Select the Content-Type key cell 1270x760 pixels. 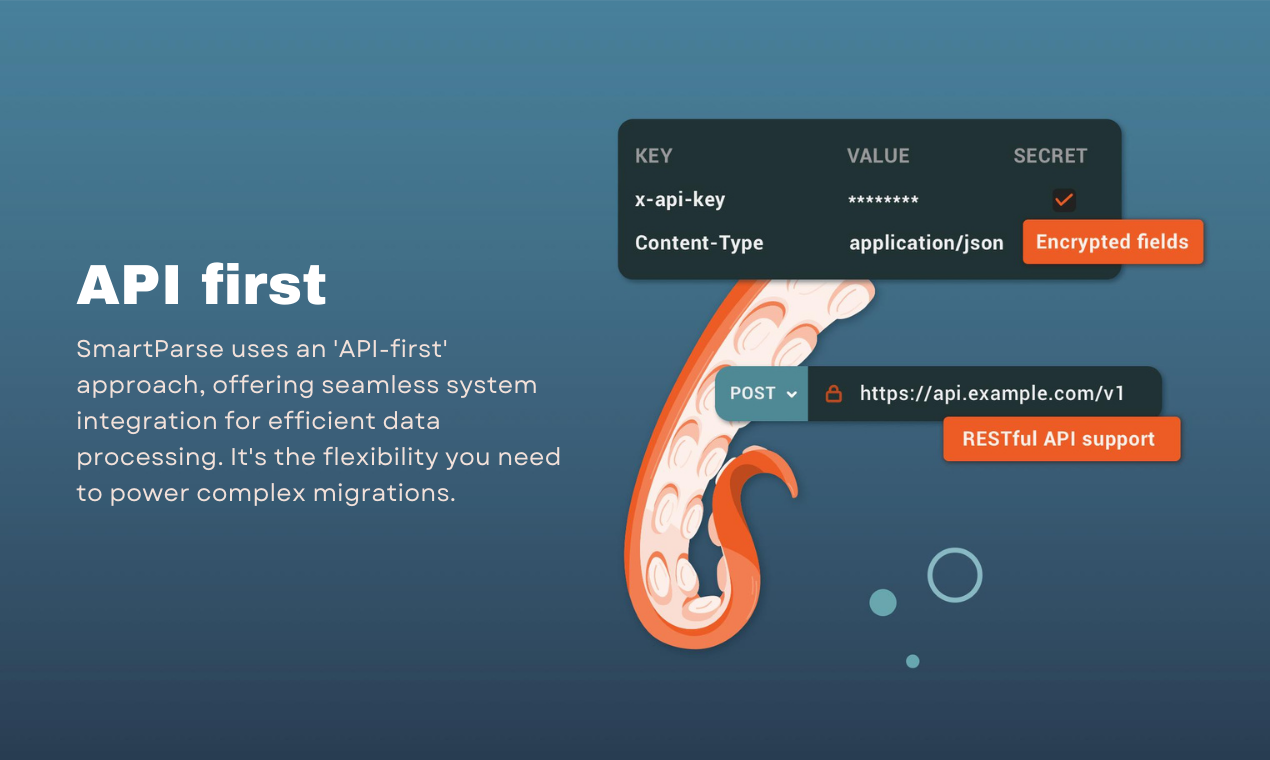click(x=699, y=243)
